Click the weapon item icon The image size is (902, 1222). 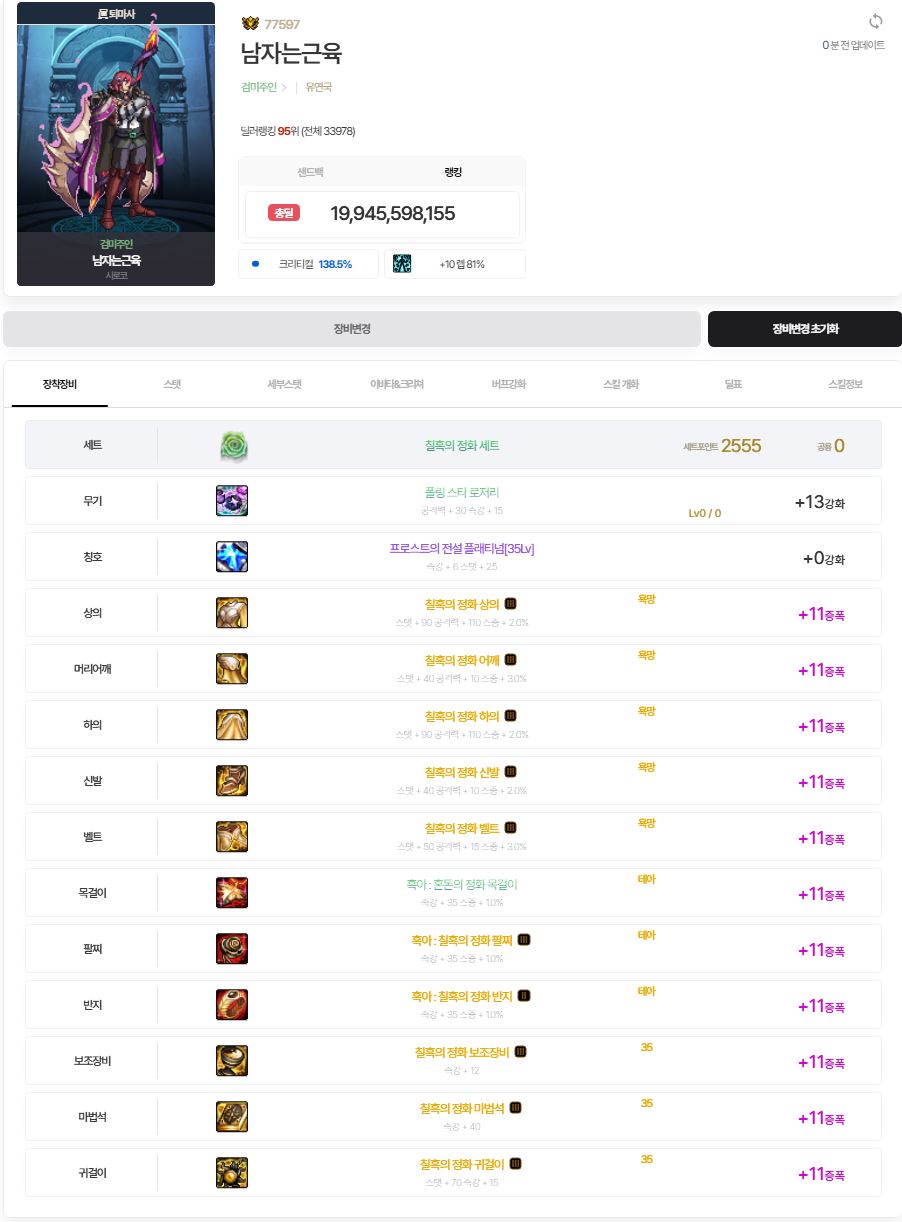[x=232, y=501]
